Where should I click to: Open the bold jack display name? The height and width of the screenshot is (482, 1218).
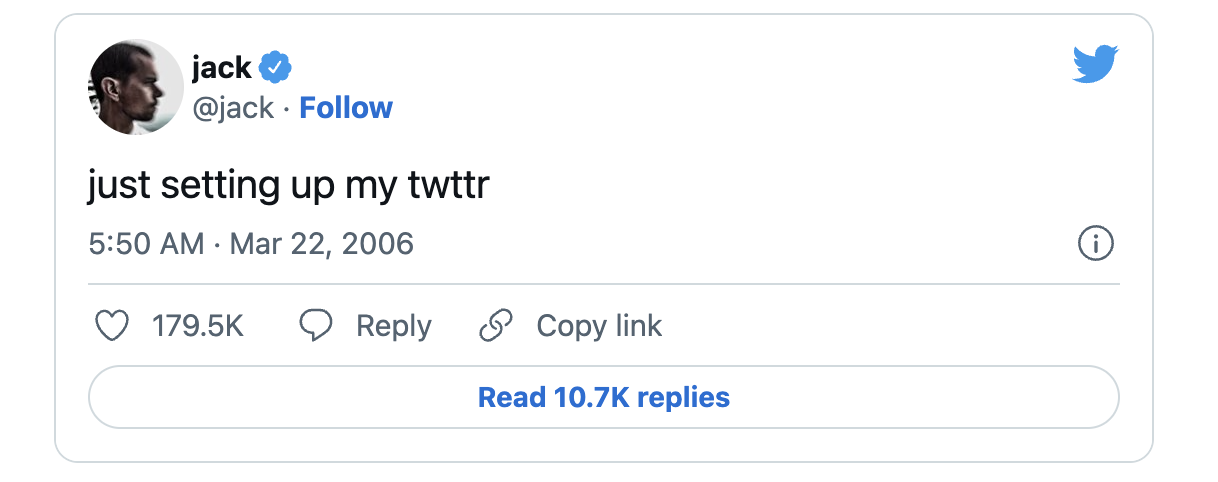pyautogui.click(x=221, y=68)
